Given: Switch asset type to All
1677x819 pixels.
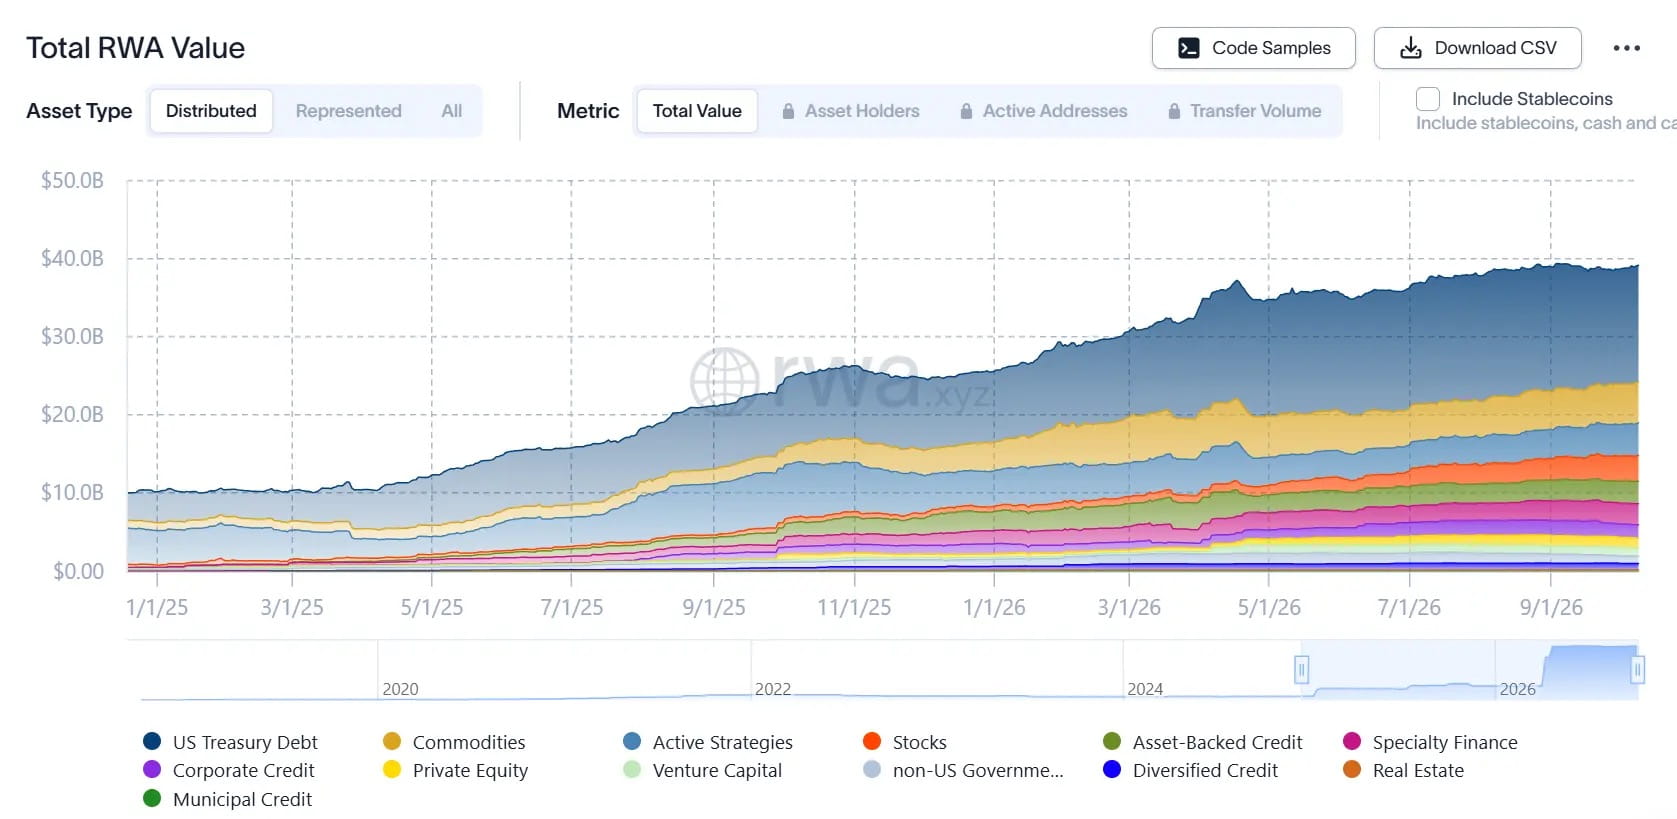Looking at the screenshot, I should click(x=452, y=111).
